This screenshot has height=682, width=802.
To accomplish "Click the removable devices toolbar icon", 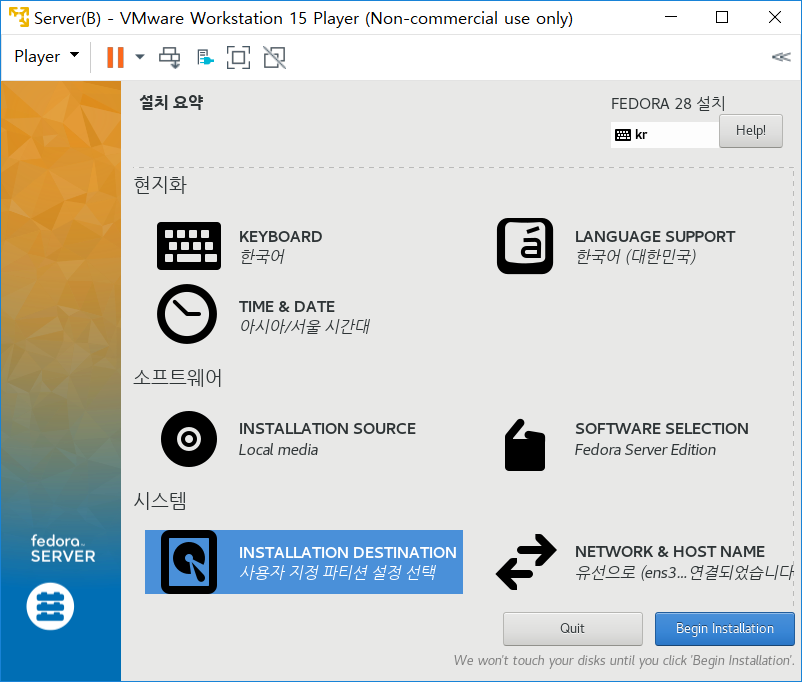I will [205, 57].
